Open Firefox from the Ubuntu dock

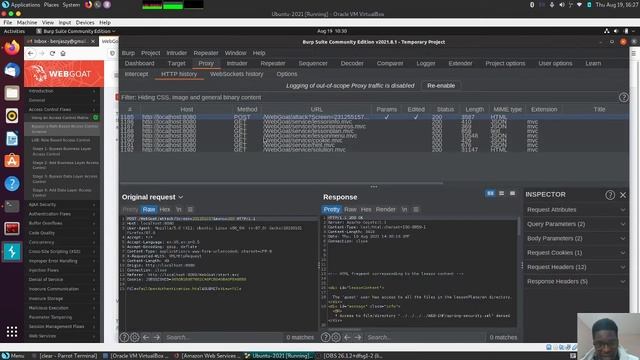[x=12, y=48]
